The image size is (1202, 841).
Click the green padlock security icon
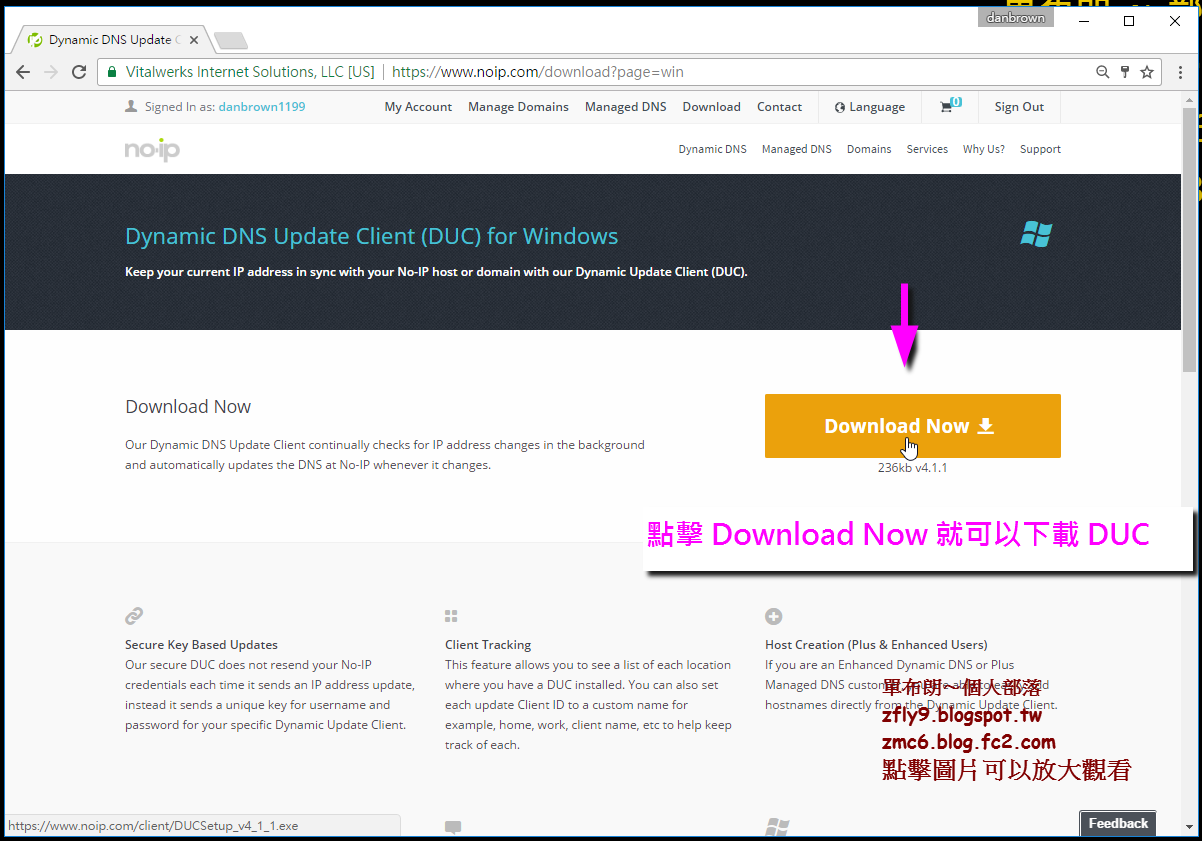pyautogui.click(x=112, y=72)
